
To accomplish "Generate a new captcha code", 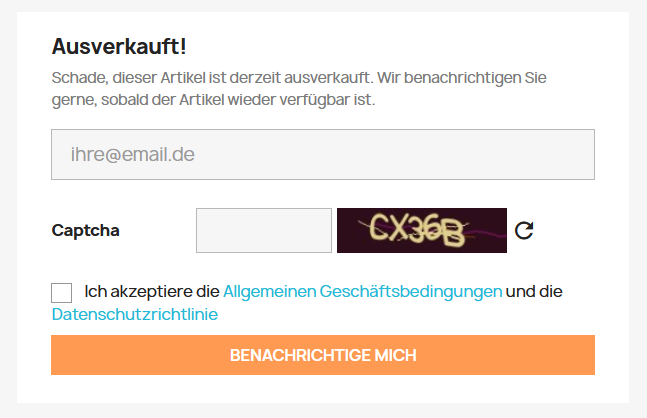I will tap(524, 231).
